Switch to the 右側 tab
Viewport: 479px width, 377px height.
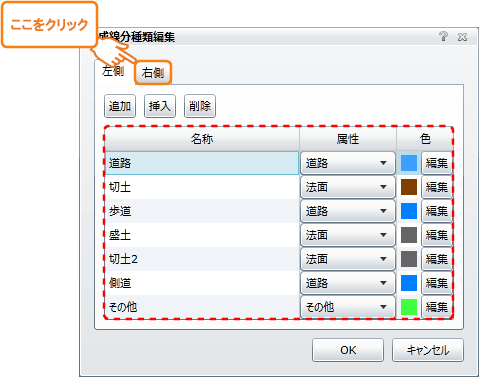[x=153, y=72]
